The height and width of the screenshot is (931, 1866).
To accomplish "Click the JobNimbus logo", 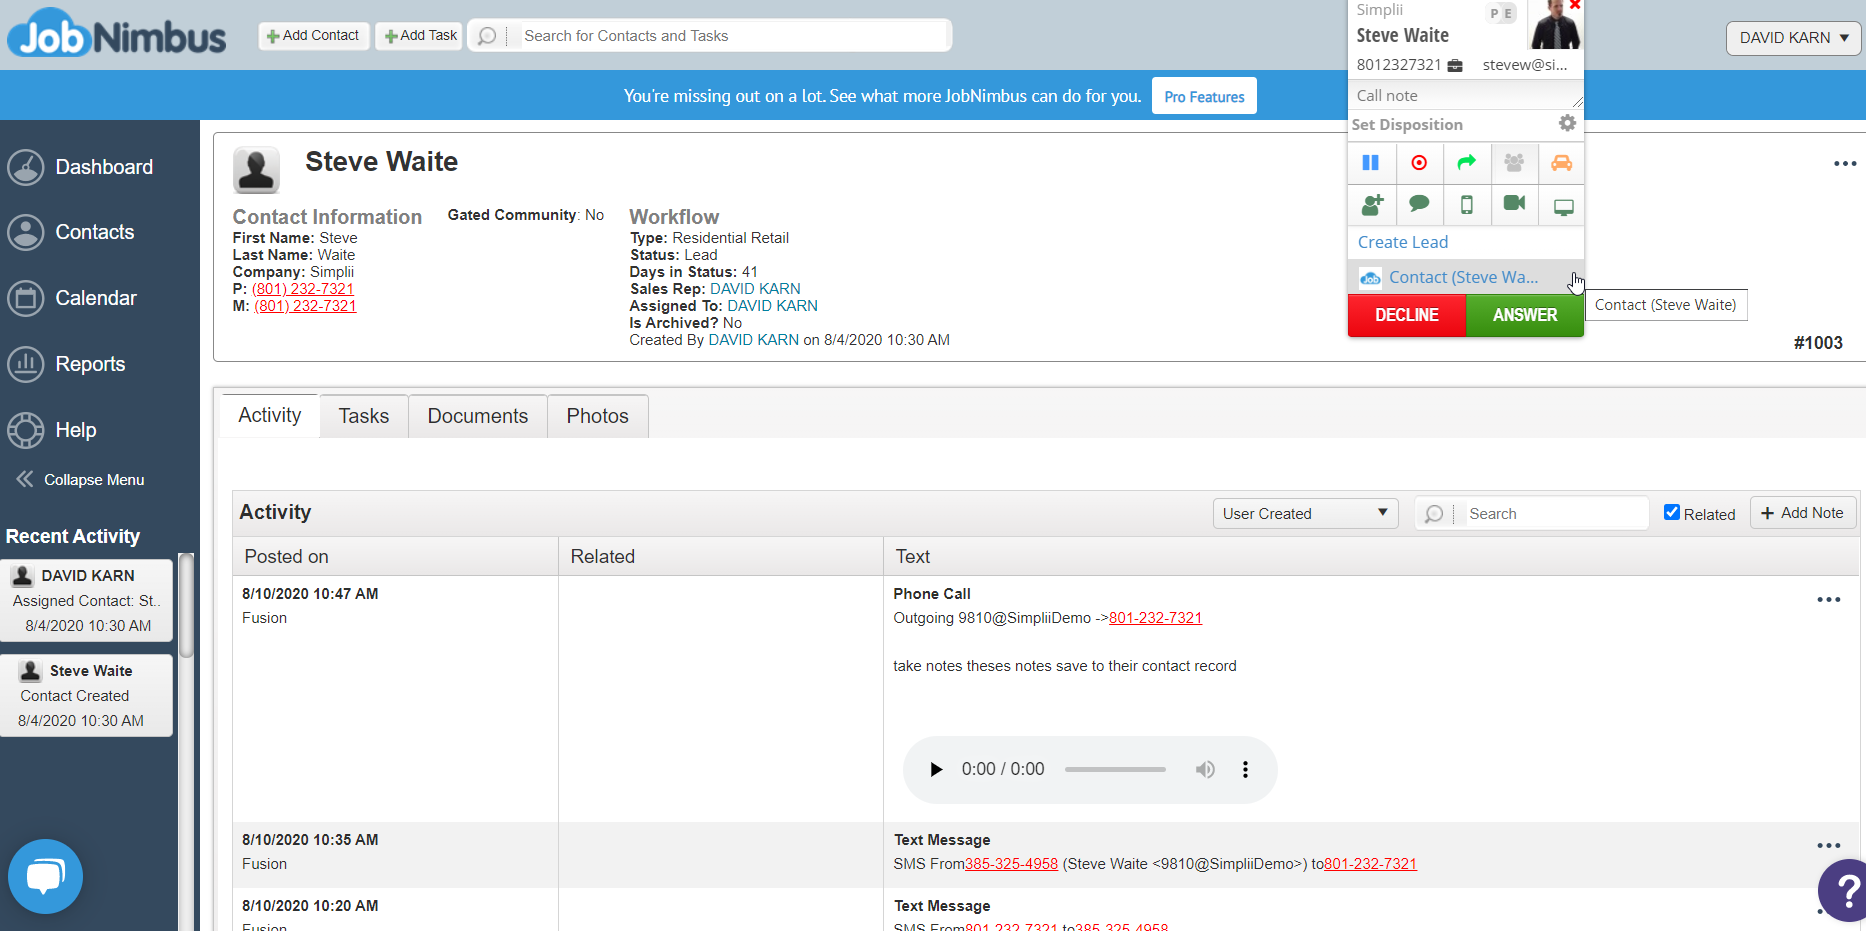I will click(117, 35).
